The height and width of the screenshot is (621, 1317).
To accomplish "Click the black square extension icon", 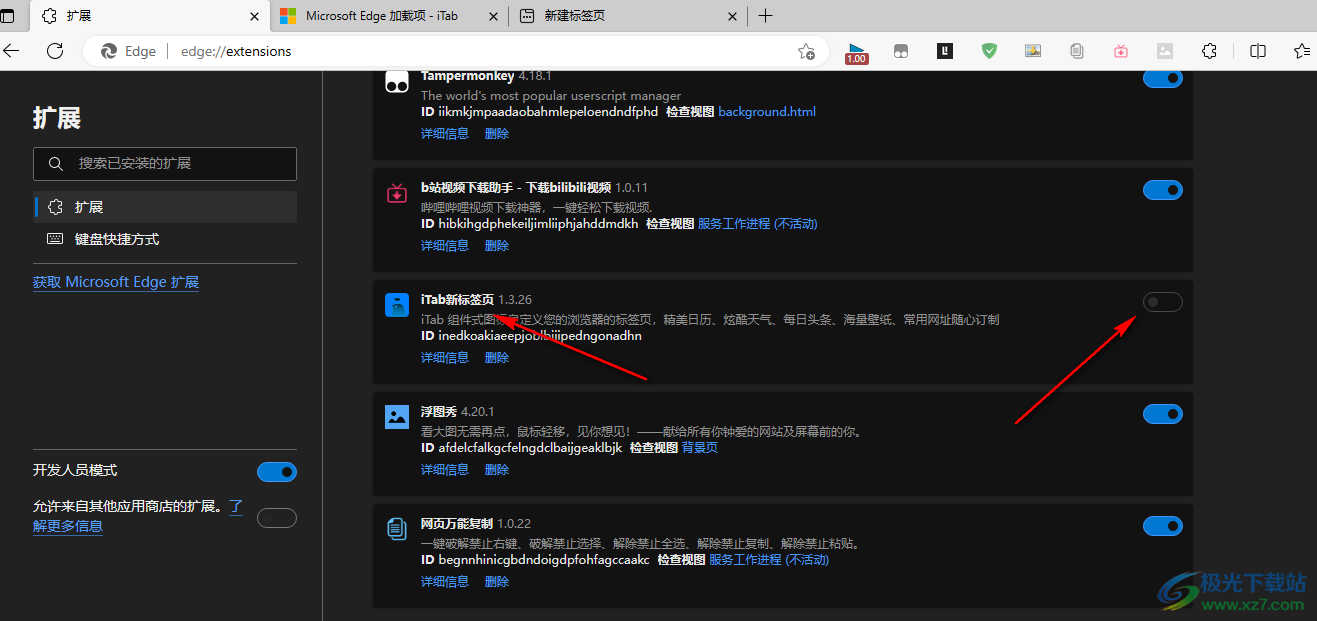I will [945, 51].
